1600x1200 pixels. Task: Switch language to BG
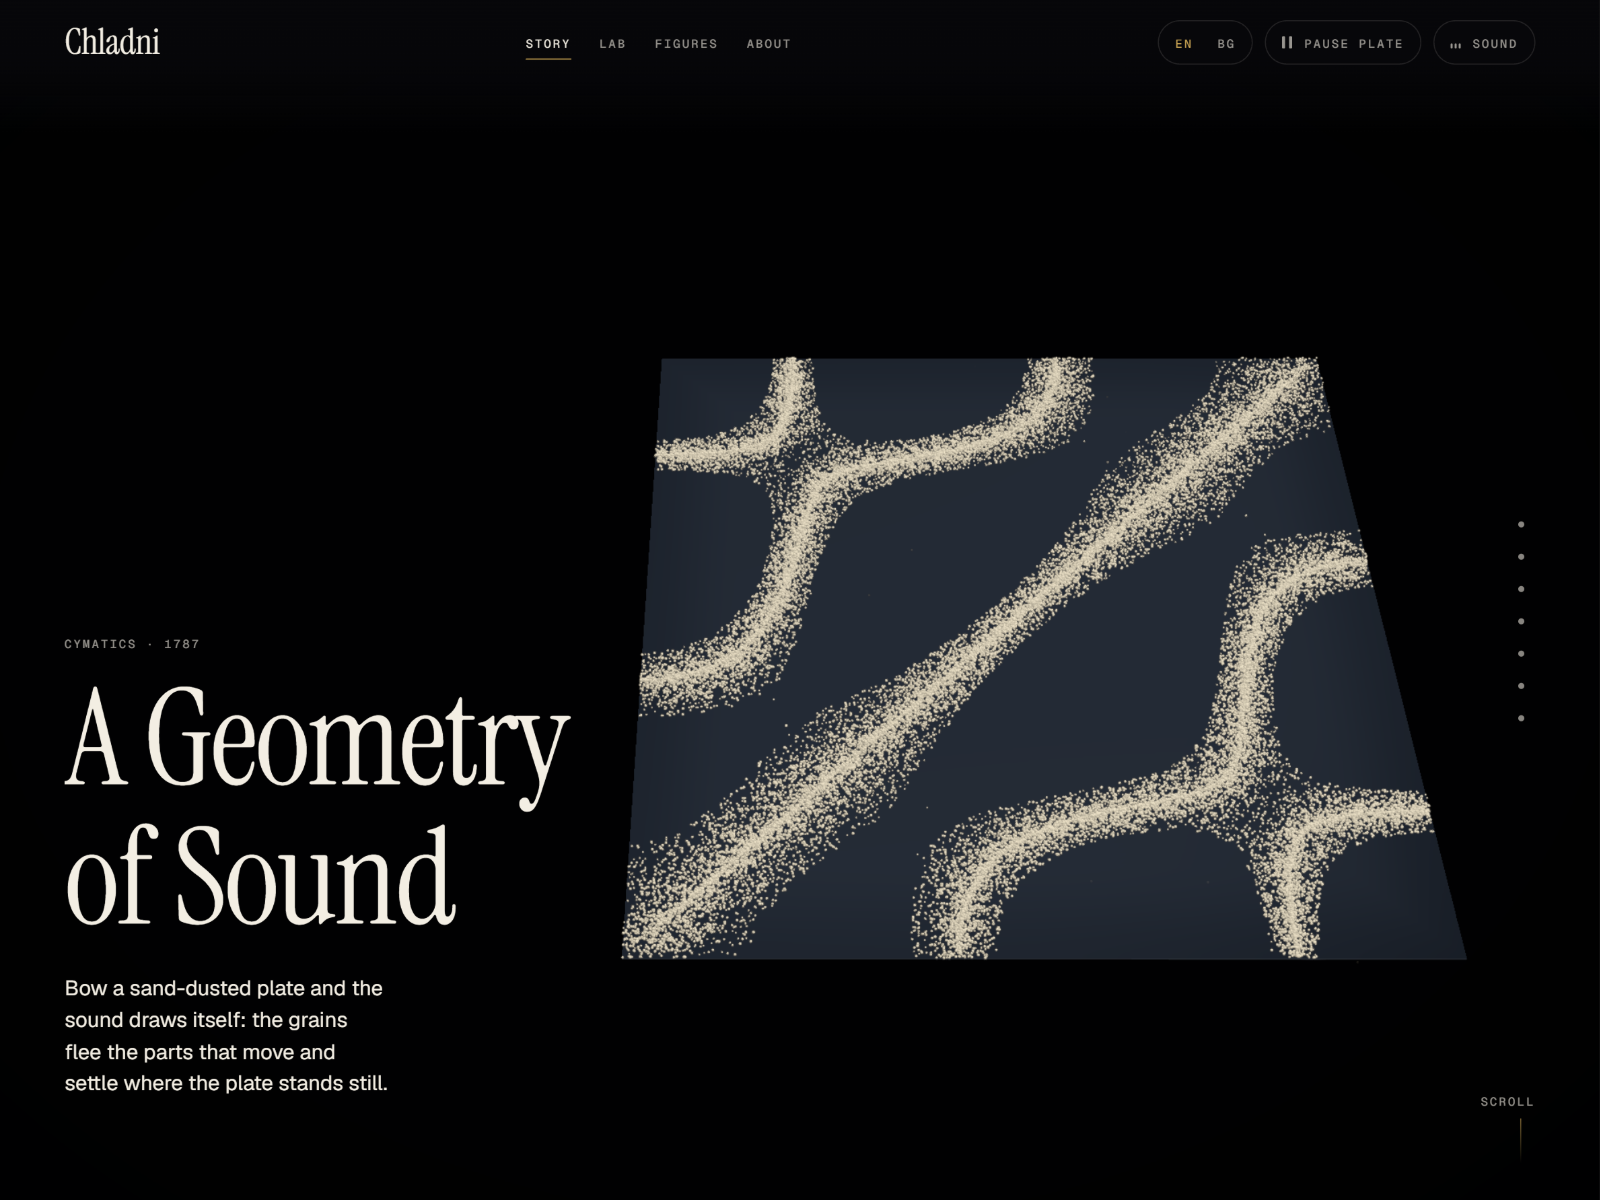[x=1226, y=44]
